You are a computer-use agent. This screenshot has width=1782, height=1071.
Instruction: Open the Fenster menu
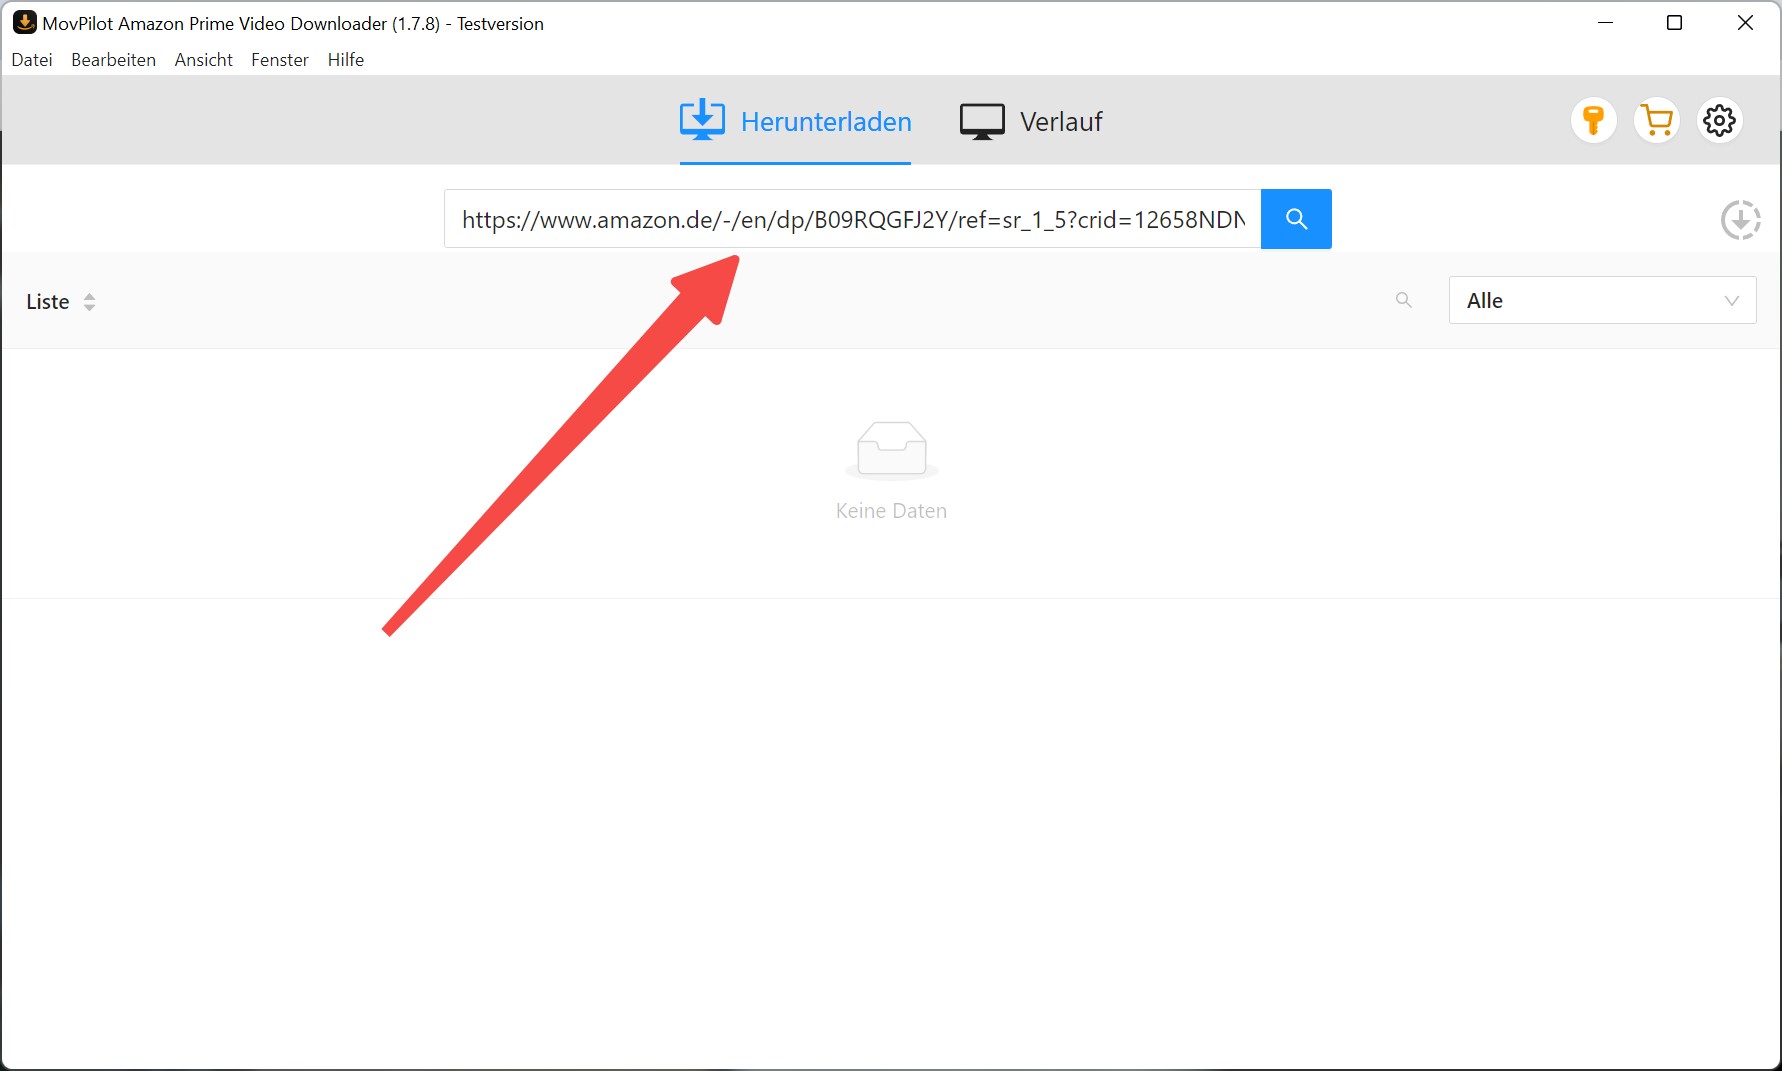[x=280, y=60]
